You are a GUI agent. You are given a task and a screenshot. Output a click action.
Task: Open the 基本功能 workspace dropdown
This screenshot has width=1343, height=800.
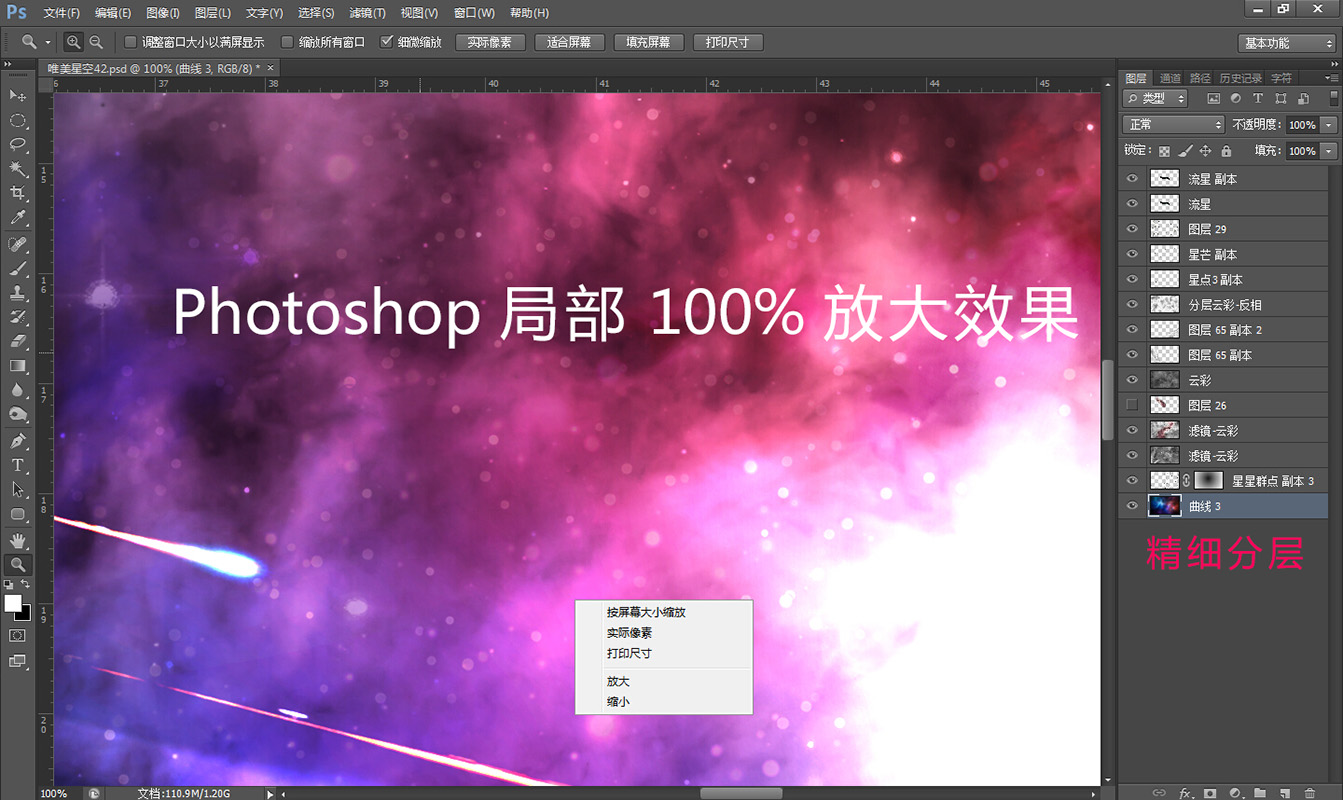point(1286,43)
